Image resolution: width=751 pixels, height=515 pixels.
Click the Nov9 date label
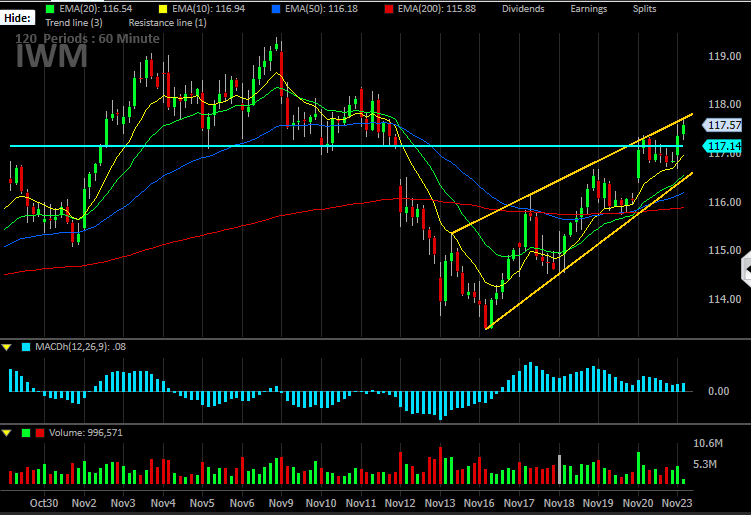[281, 503]
